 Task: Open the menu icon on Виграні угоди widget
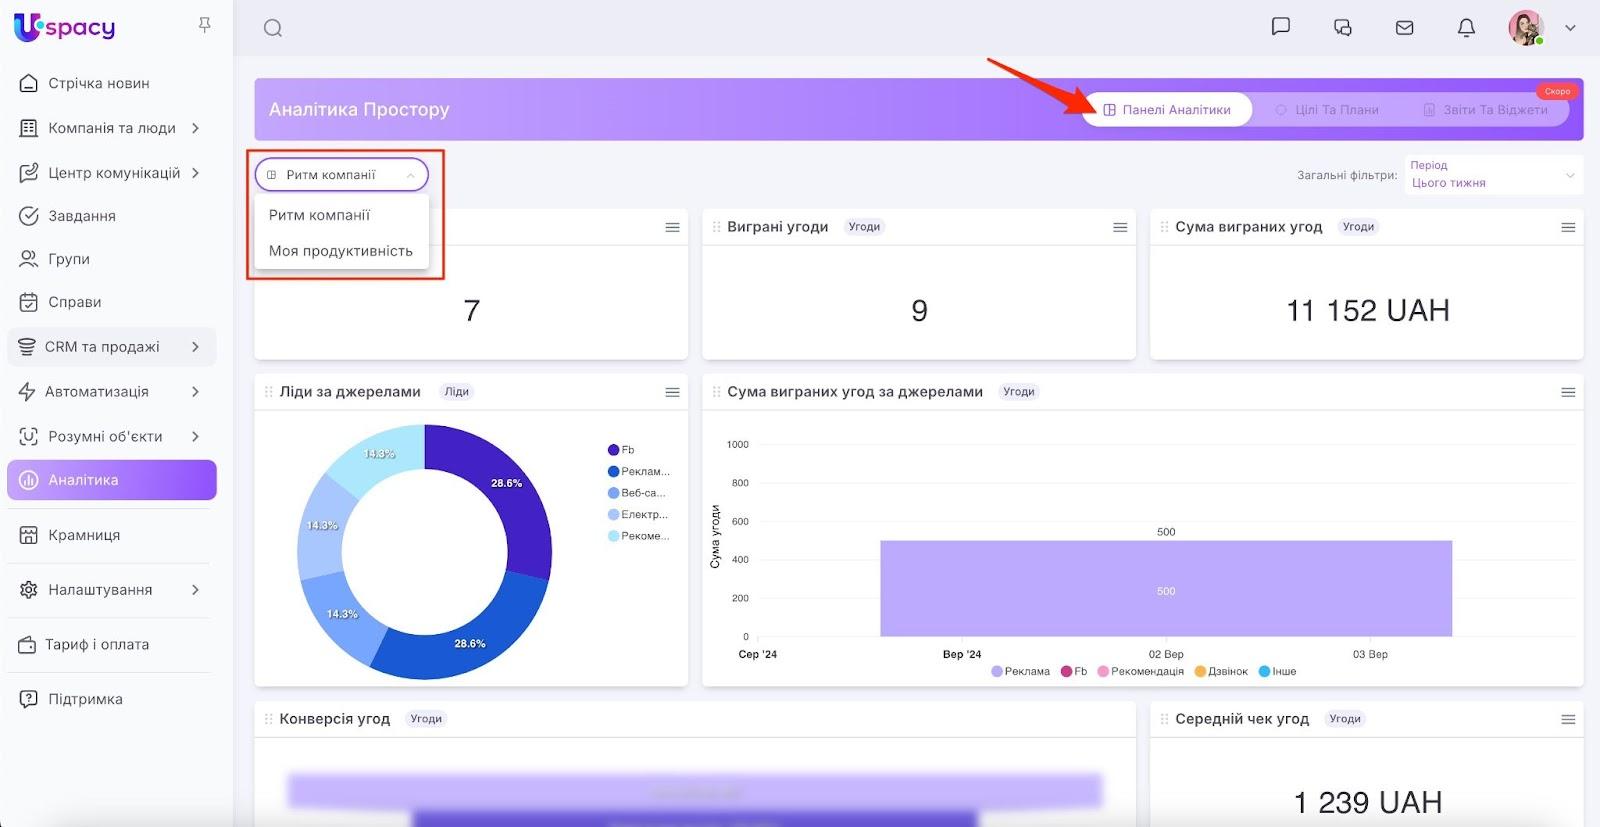pyautogui.click(x=1120, y=228)
